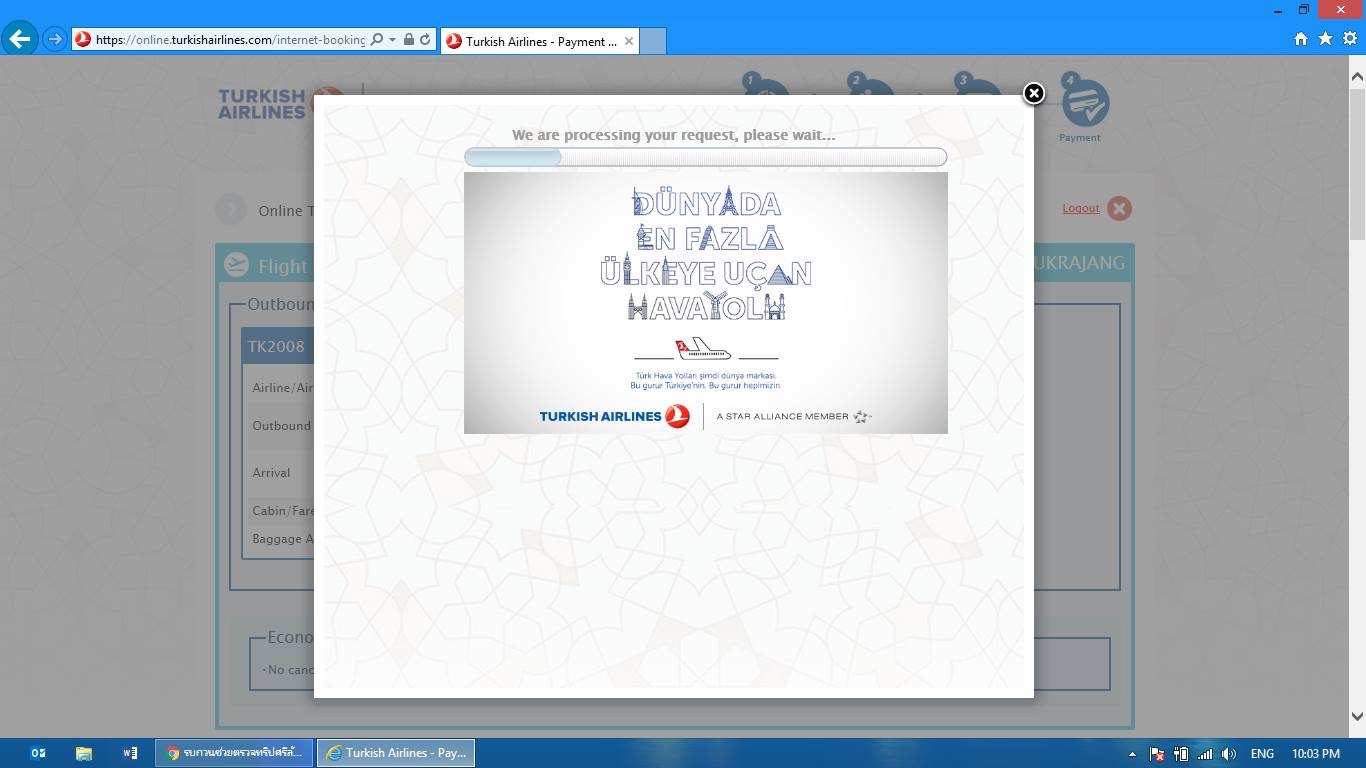1366x768 pixels.
Task: Click the TK2008 flight number header
Action: point(277,346)
